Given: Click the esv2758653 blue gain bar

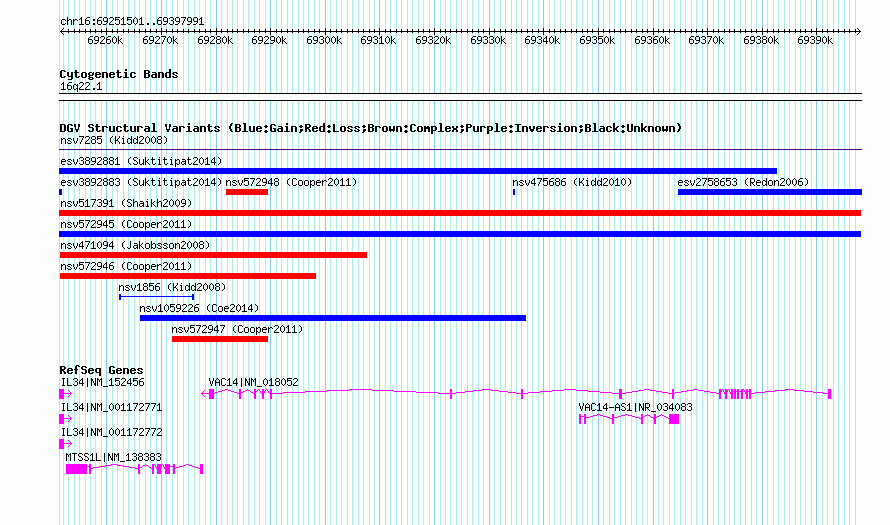Looking at the screenshot, I should tap(770, 192).
